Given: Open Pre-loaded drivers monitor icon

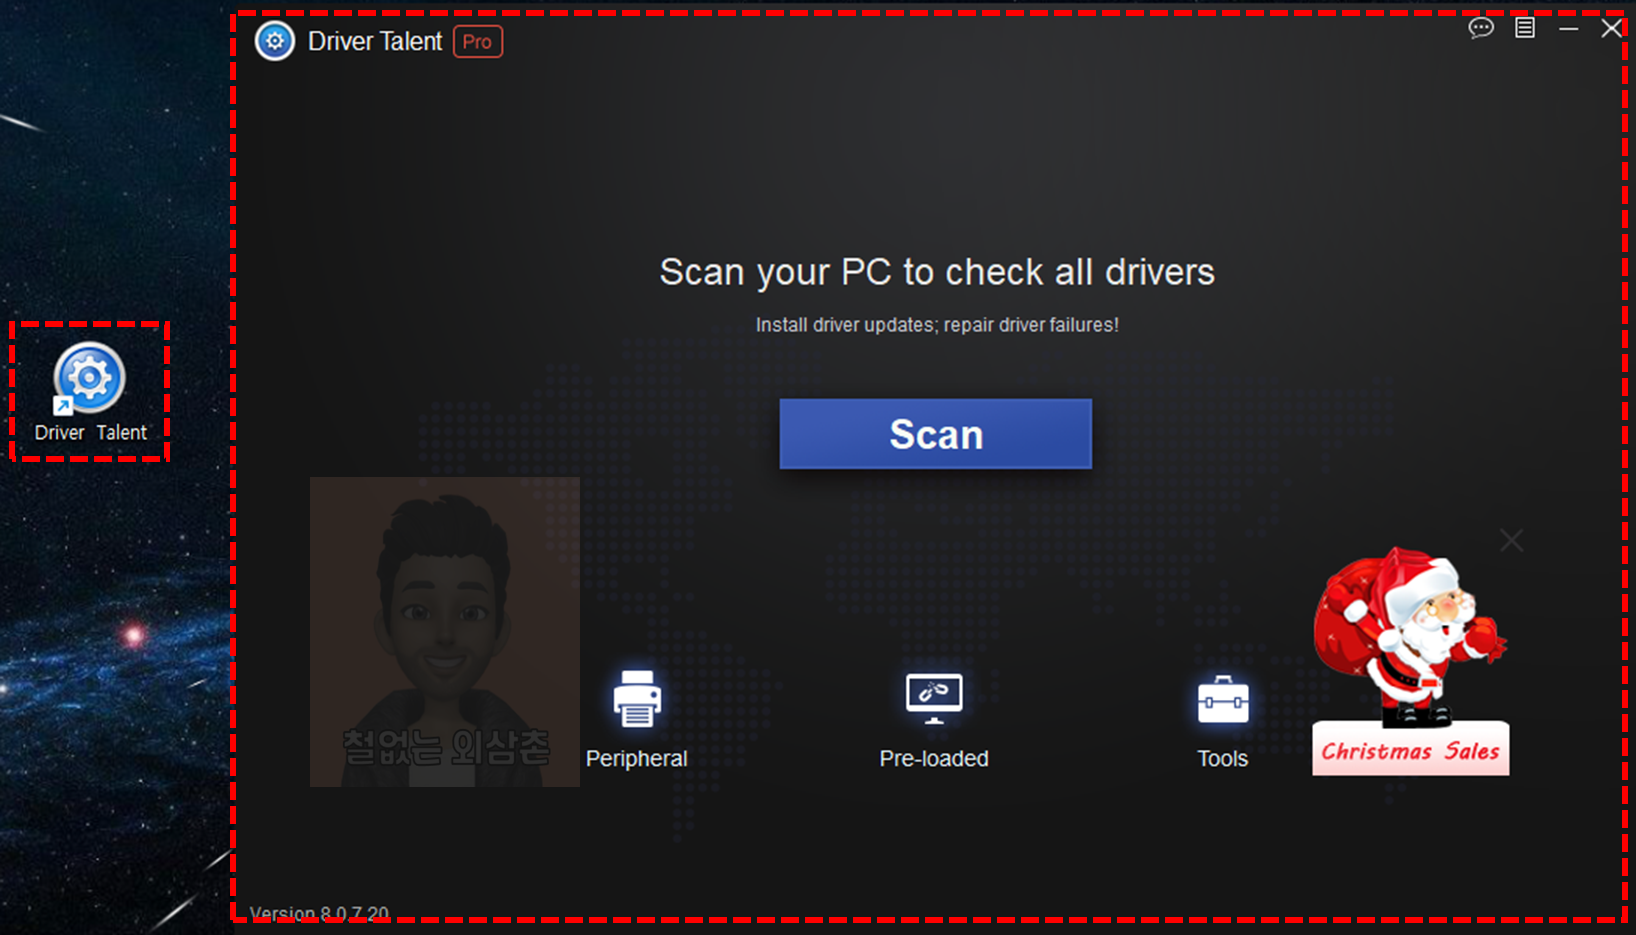Looking at the screenshot, I should tap(934, 699).
